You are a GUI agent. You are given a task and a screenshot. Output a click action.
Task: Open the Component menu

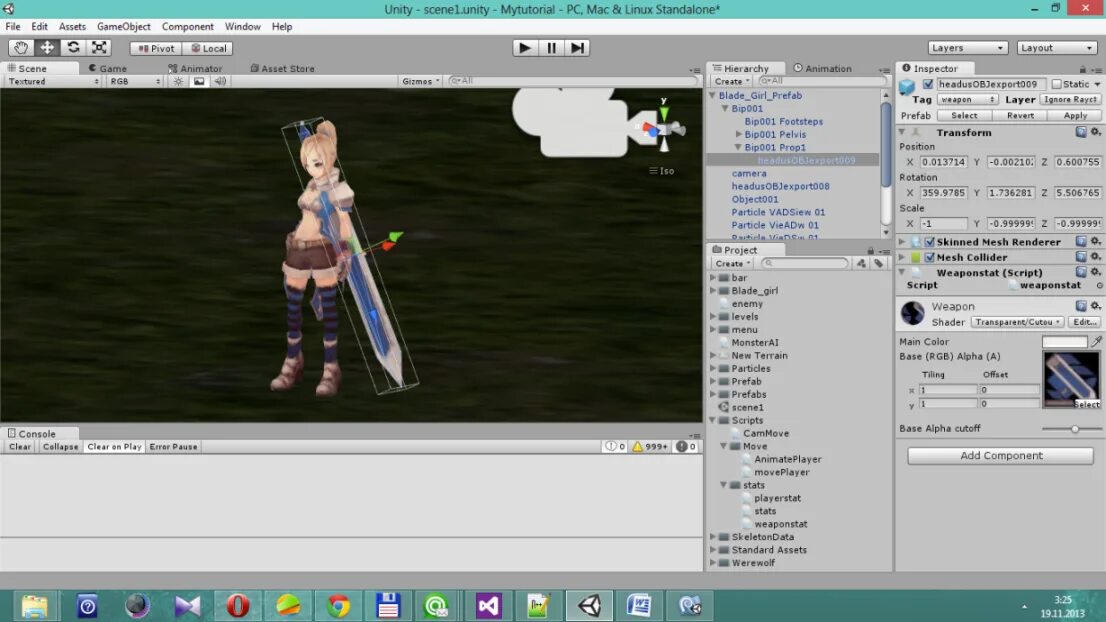187,26
